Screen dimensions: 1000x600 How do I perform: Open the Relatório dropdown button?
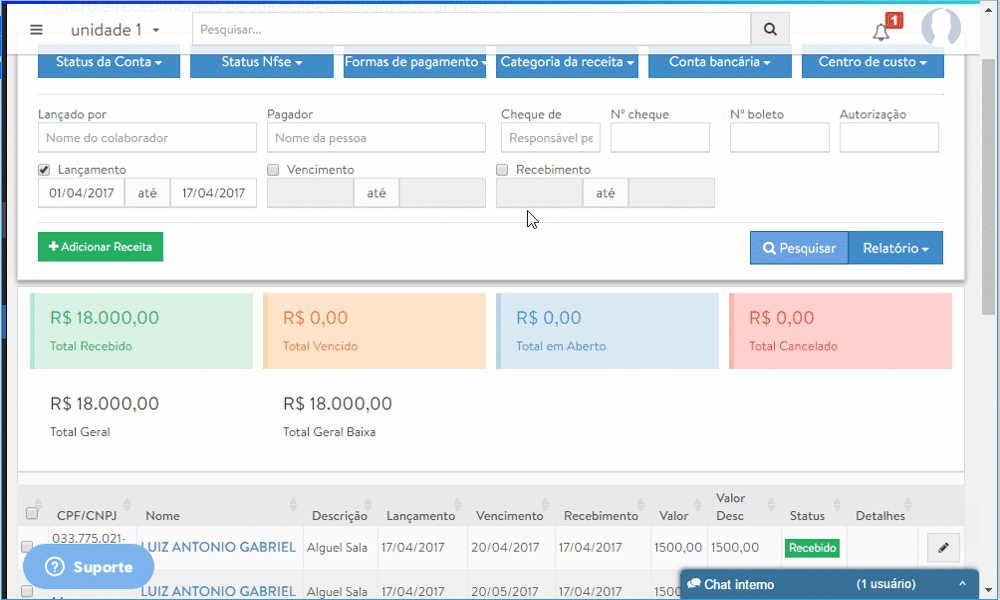point(895,248)
